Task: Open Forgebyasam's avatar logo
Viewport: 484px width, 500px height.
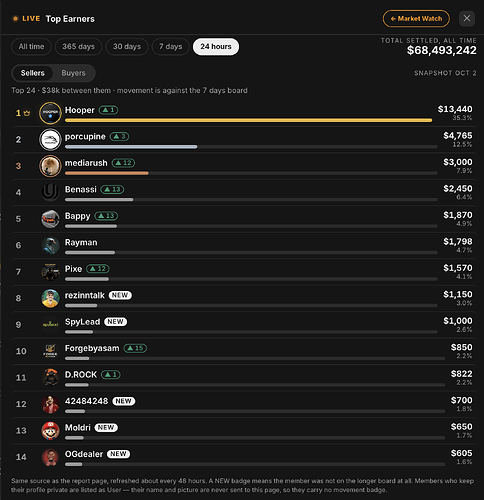Action: [x=50, y=351]
